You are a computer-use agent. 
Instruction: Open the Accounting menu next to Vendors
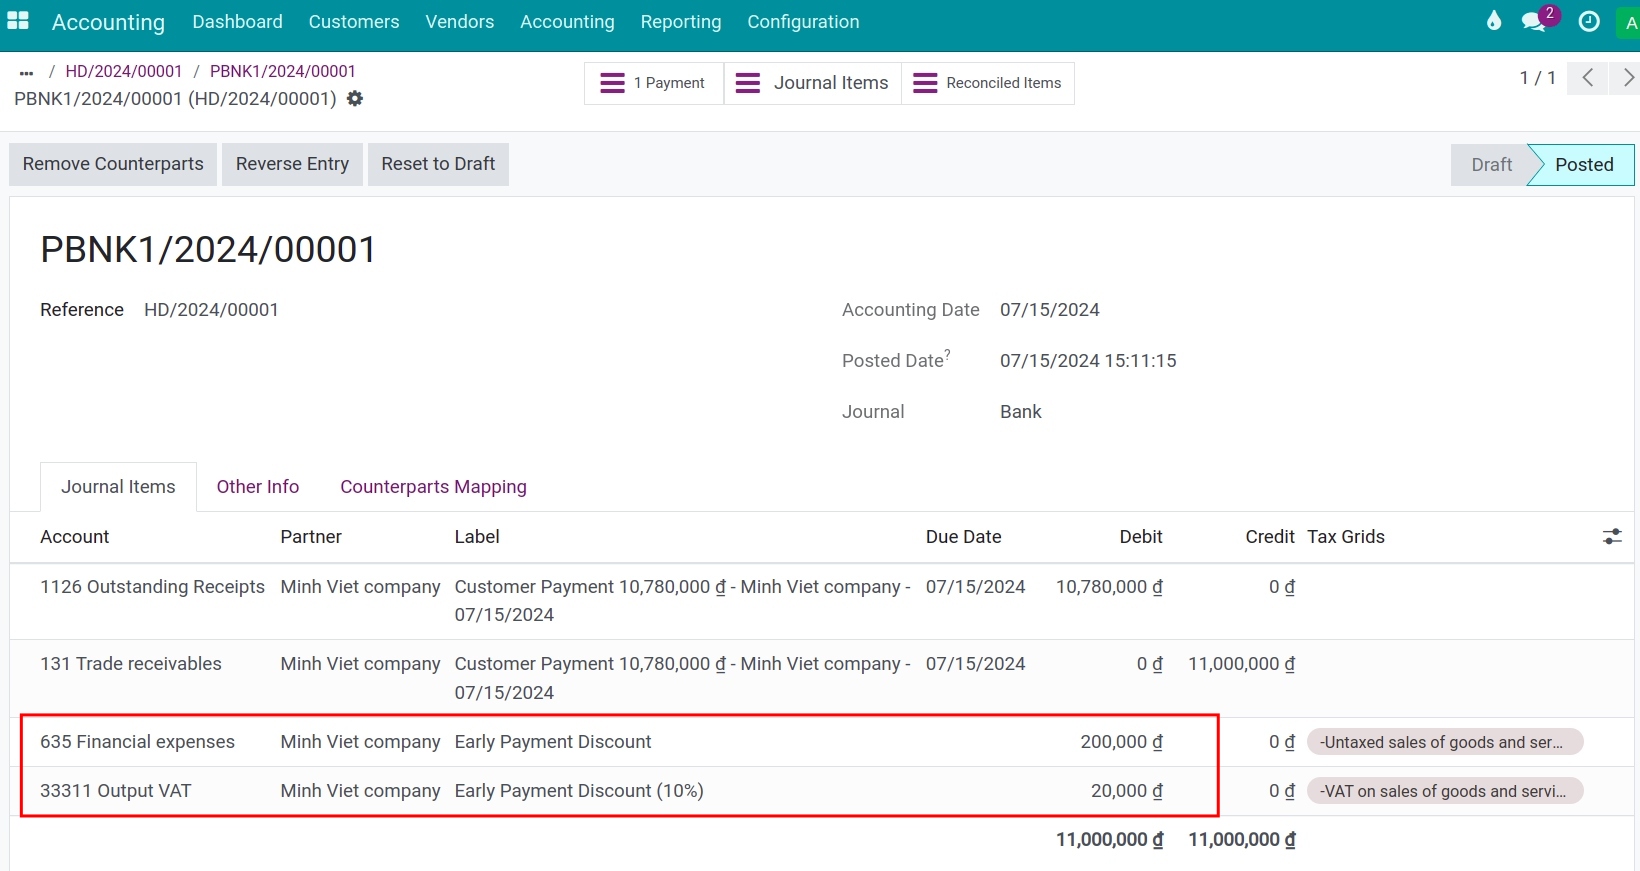[x=567, y=22]
